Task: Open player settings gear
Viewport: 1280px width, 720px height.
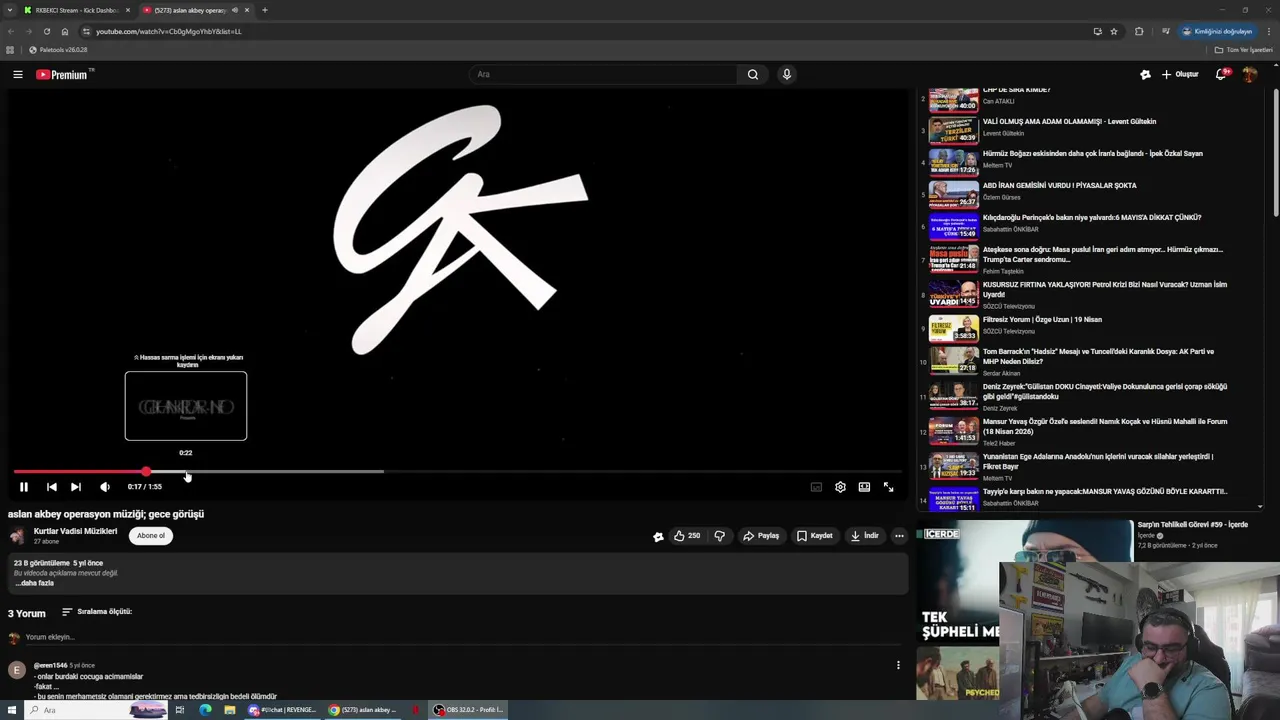Action: pos(840,487)
